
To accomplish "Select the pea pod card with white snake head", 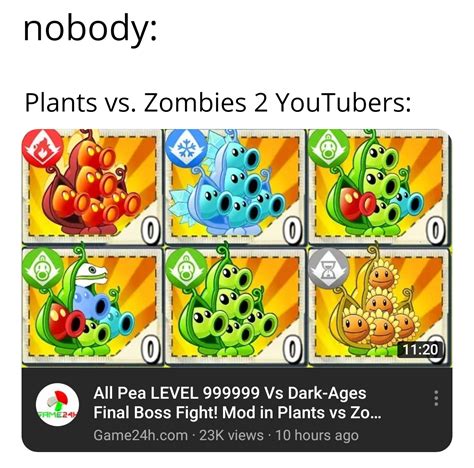I will tap(92, 306).
